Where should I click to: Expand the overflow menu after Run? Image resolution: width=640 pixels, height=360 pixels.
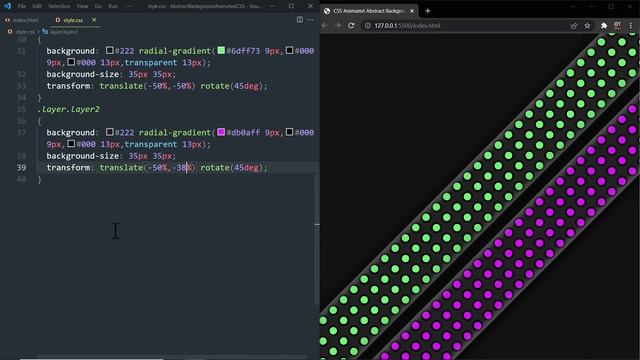128,6
